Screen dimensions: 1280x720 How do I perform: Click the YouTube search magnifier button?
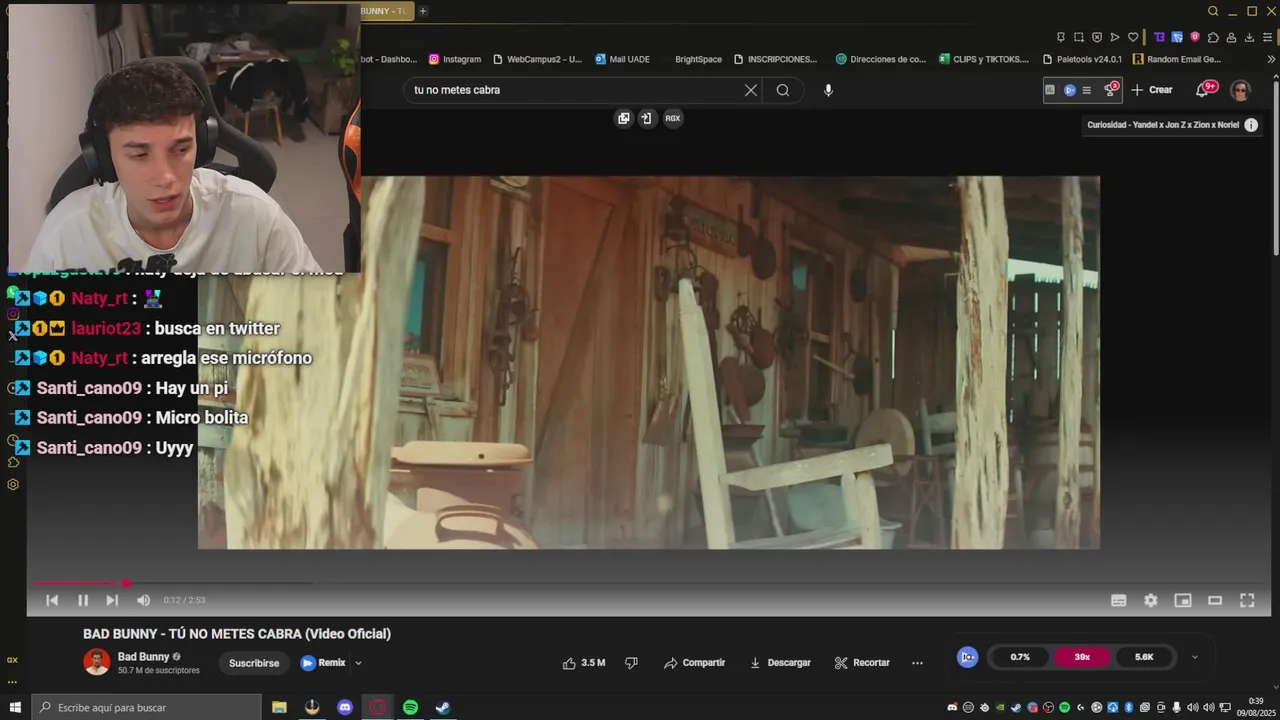click(783, 90)
